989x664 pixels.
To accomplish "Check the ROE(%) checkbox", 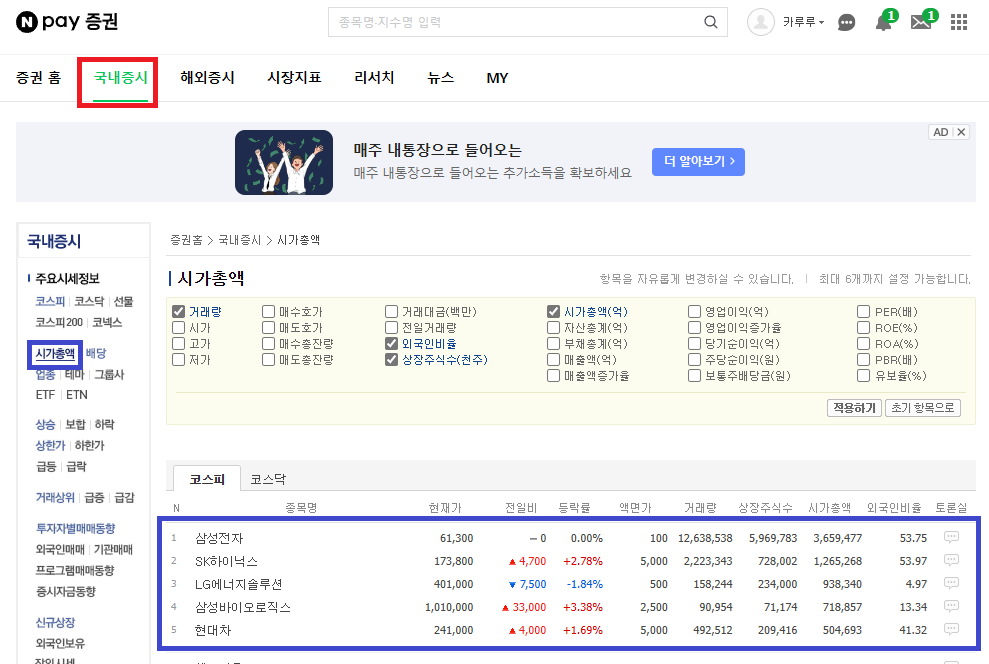I will 863,328.
